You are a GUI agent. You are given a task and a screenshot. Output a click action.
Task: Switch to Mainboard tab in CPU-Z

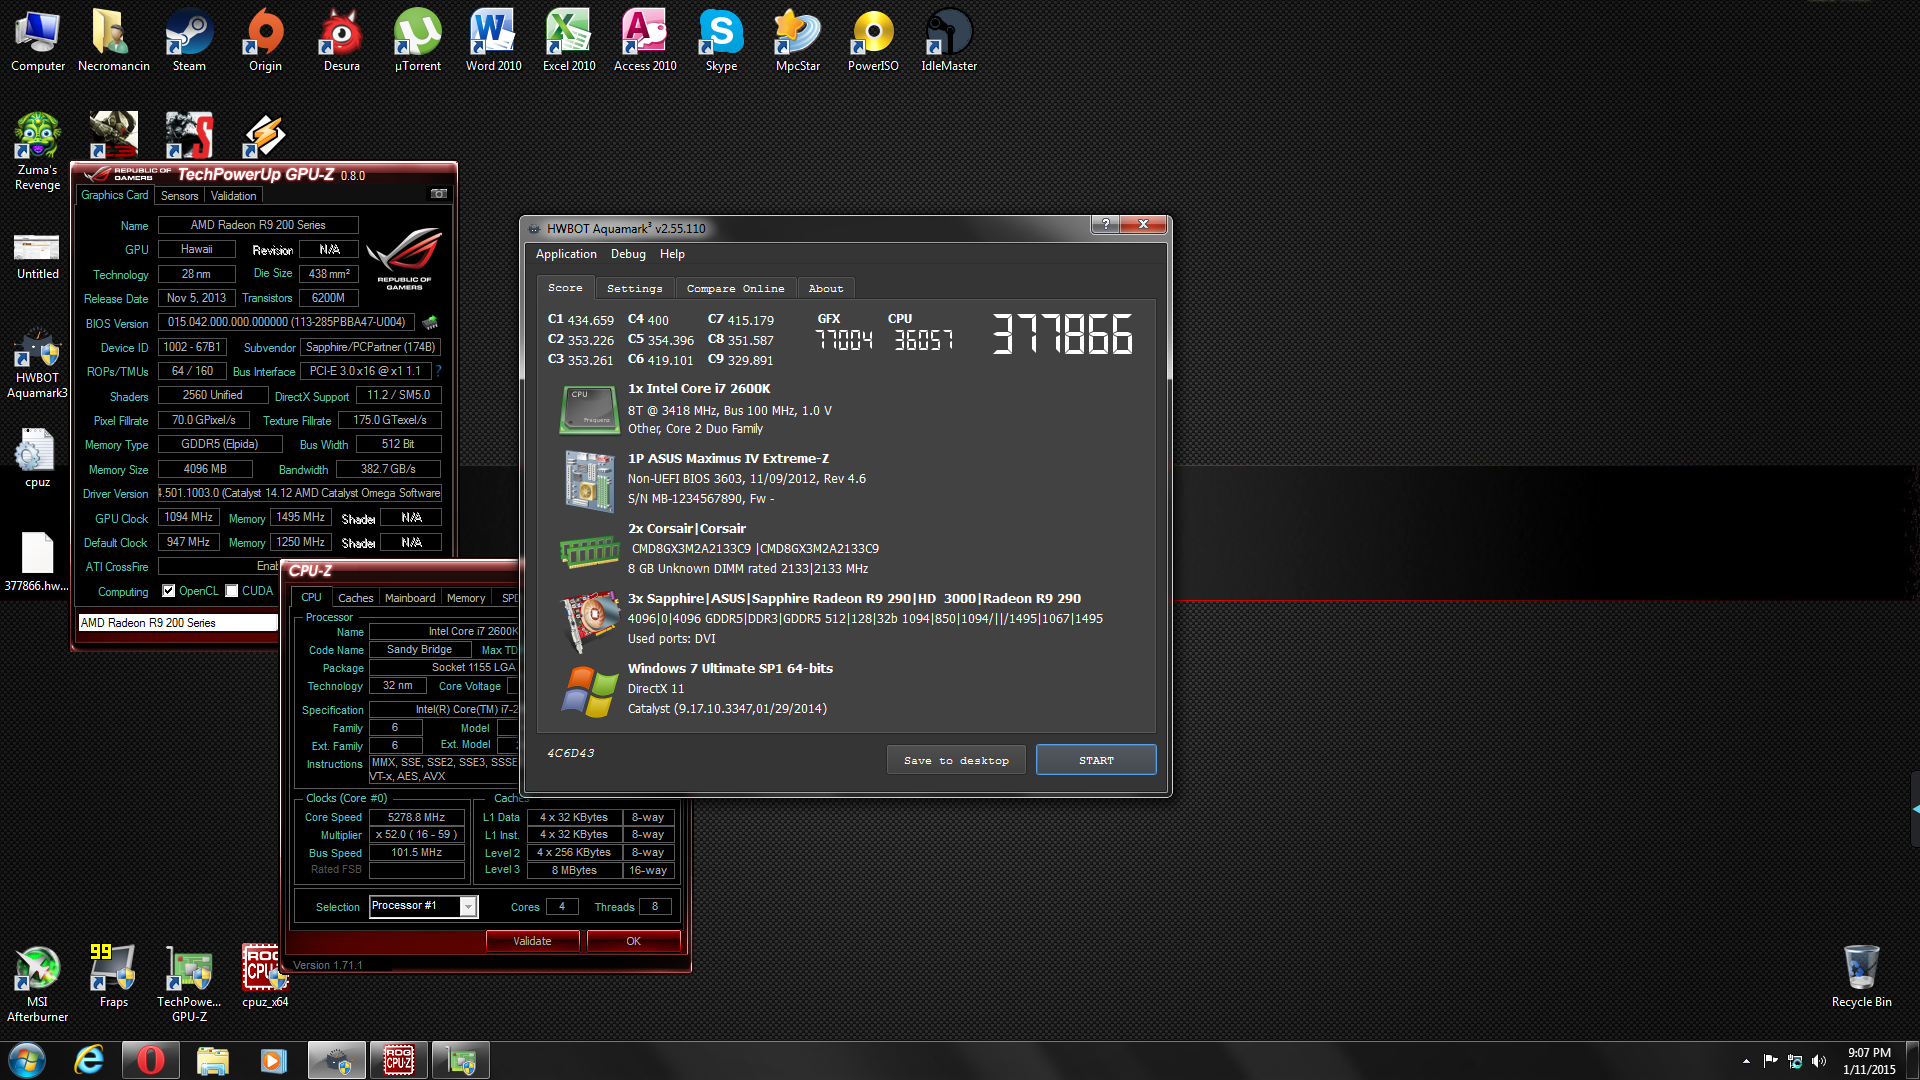tap(410, 598)
